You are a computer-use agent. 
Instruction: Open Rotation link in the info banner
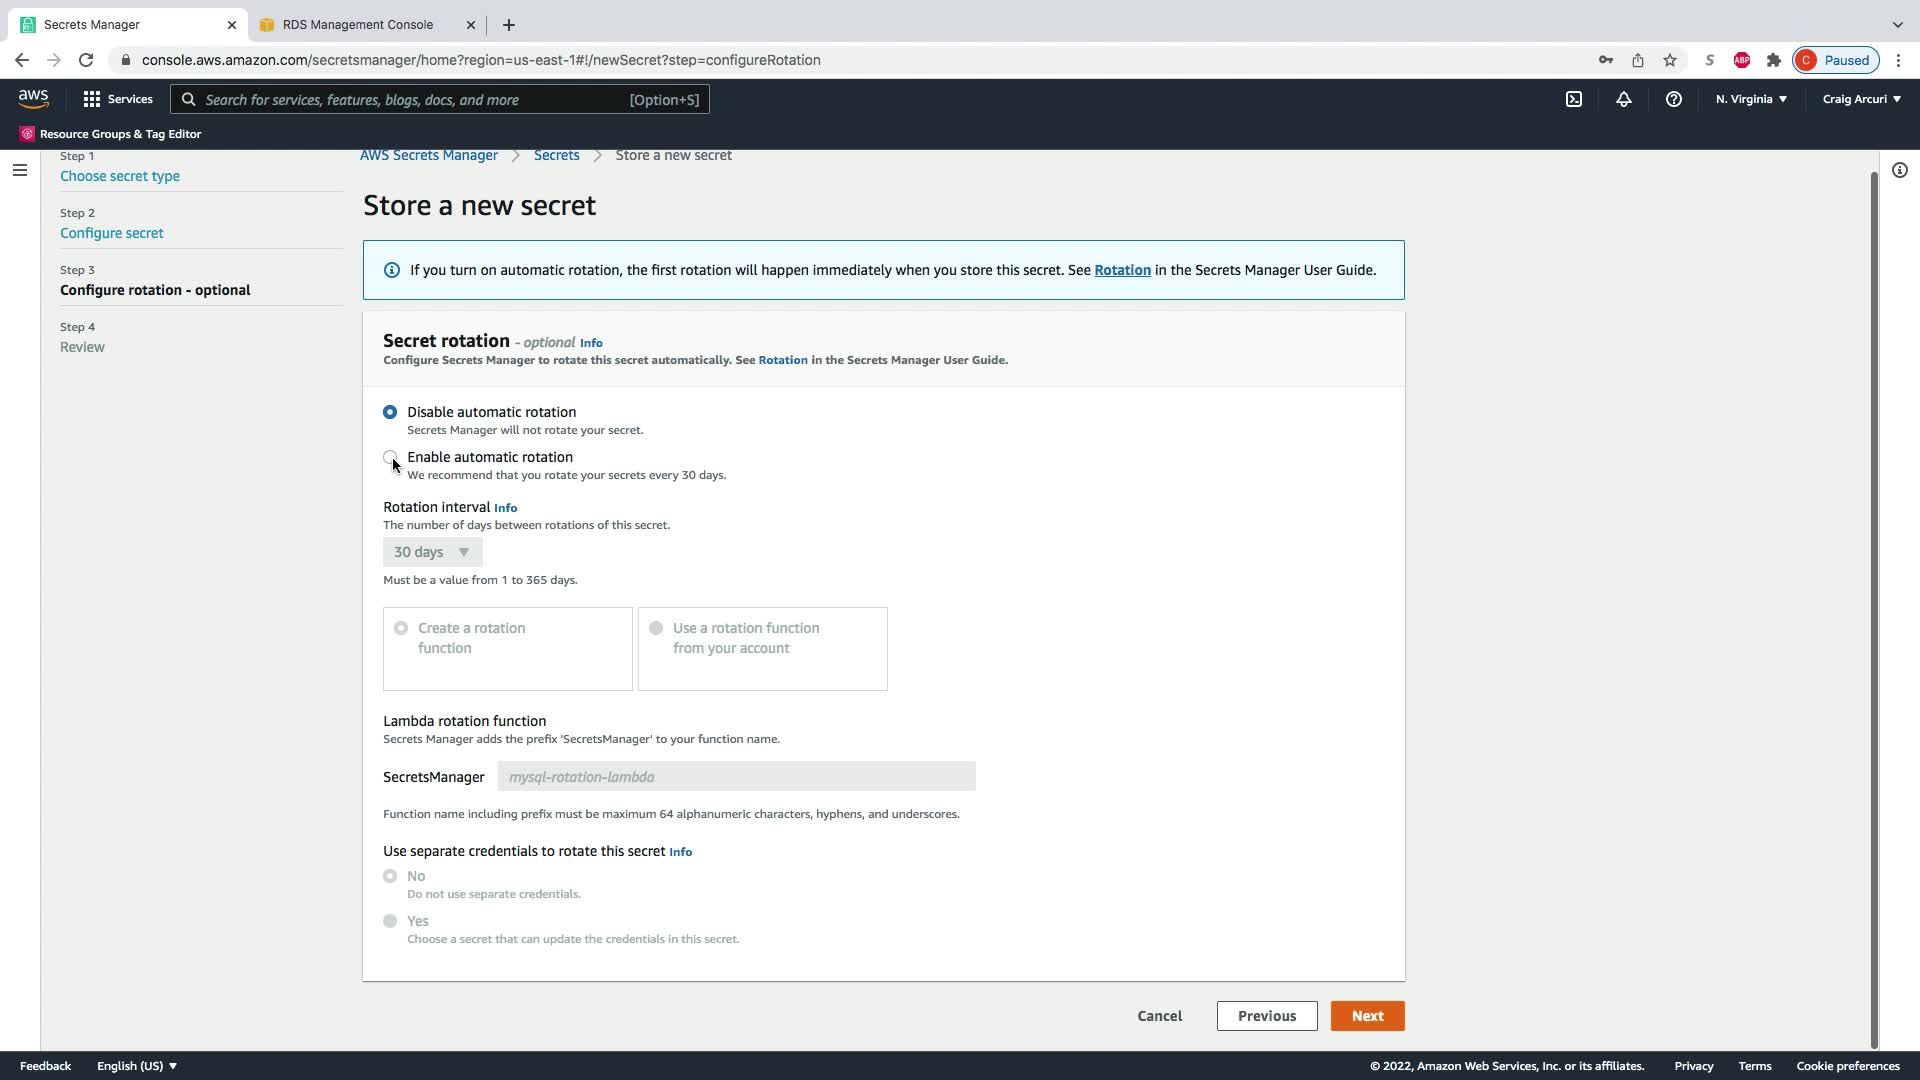point(1122,270)
